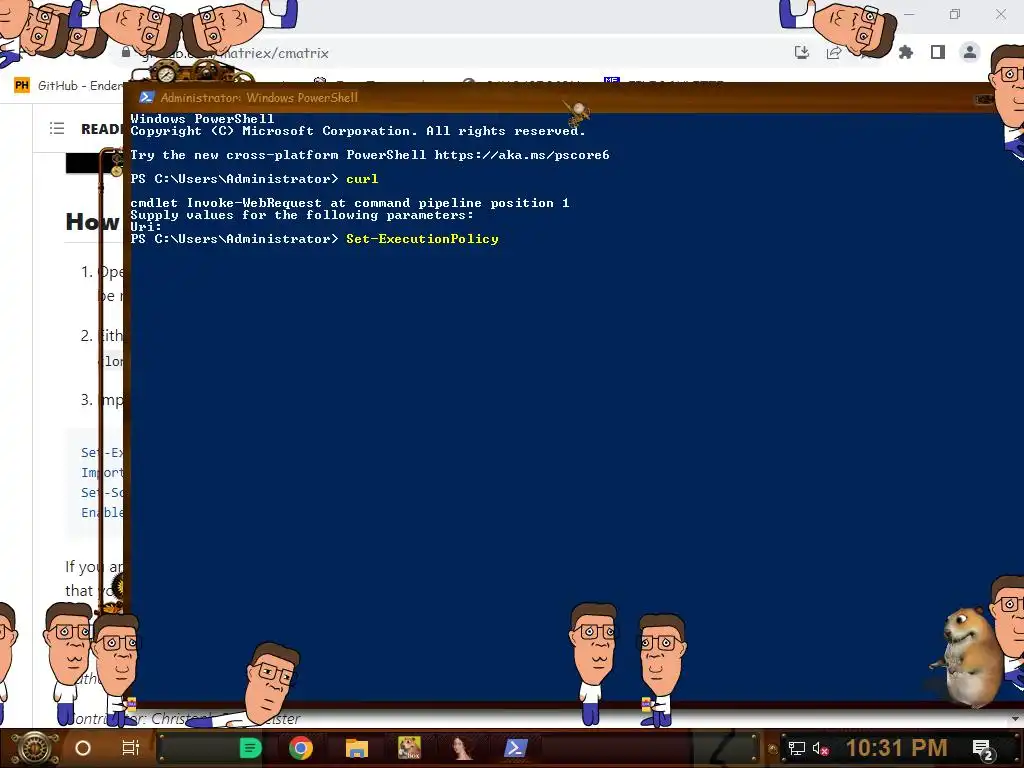Click PowerShell window title bar icon

146,97
